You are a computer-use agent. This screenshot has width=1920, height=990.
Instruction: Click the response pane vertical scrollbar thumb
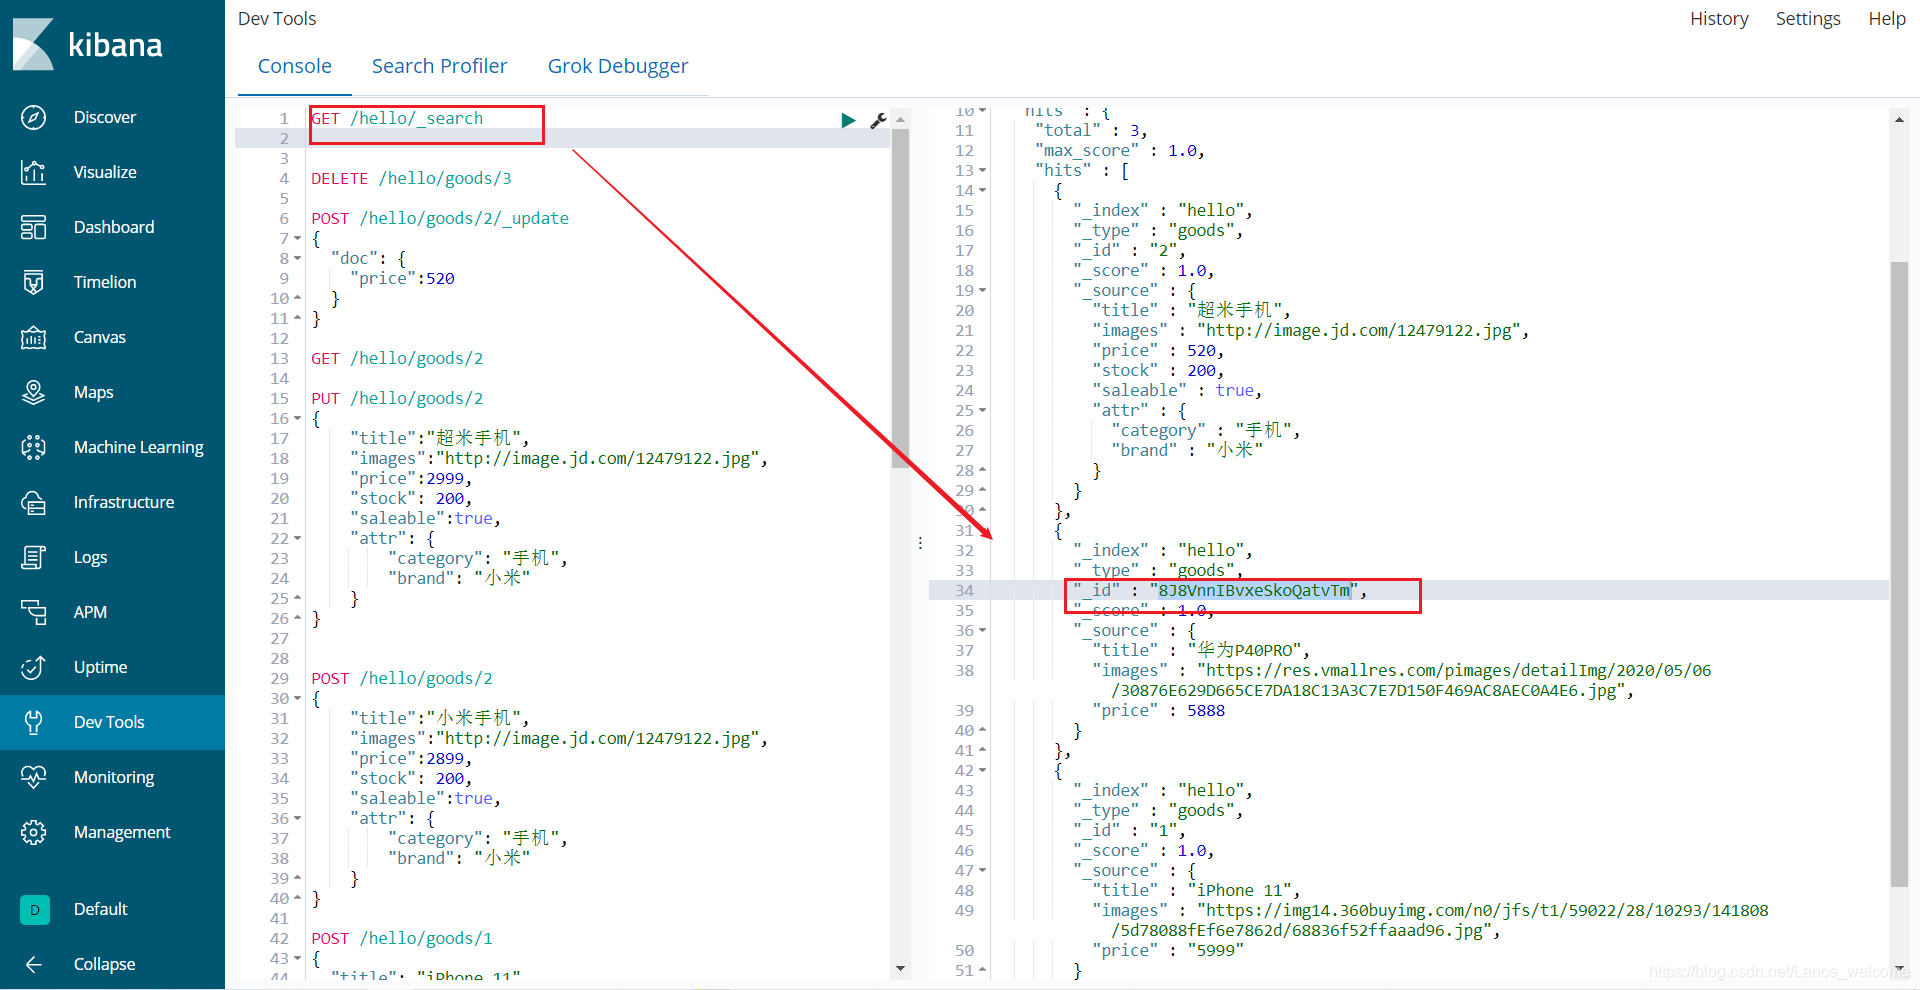1899,574
